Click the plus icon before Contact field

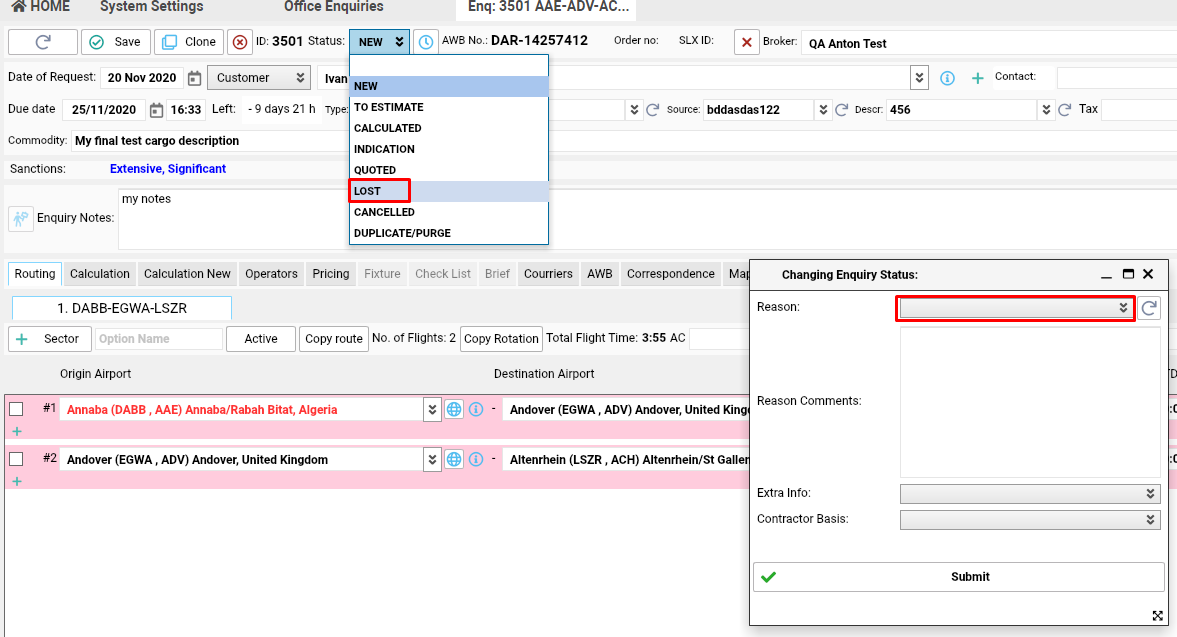pyautogui.click(x=977, y=78)
